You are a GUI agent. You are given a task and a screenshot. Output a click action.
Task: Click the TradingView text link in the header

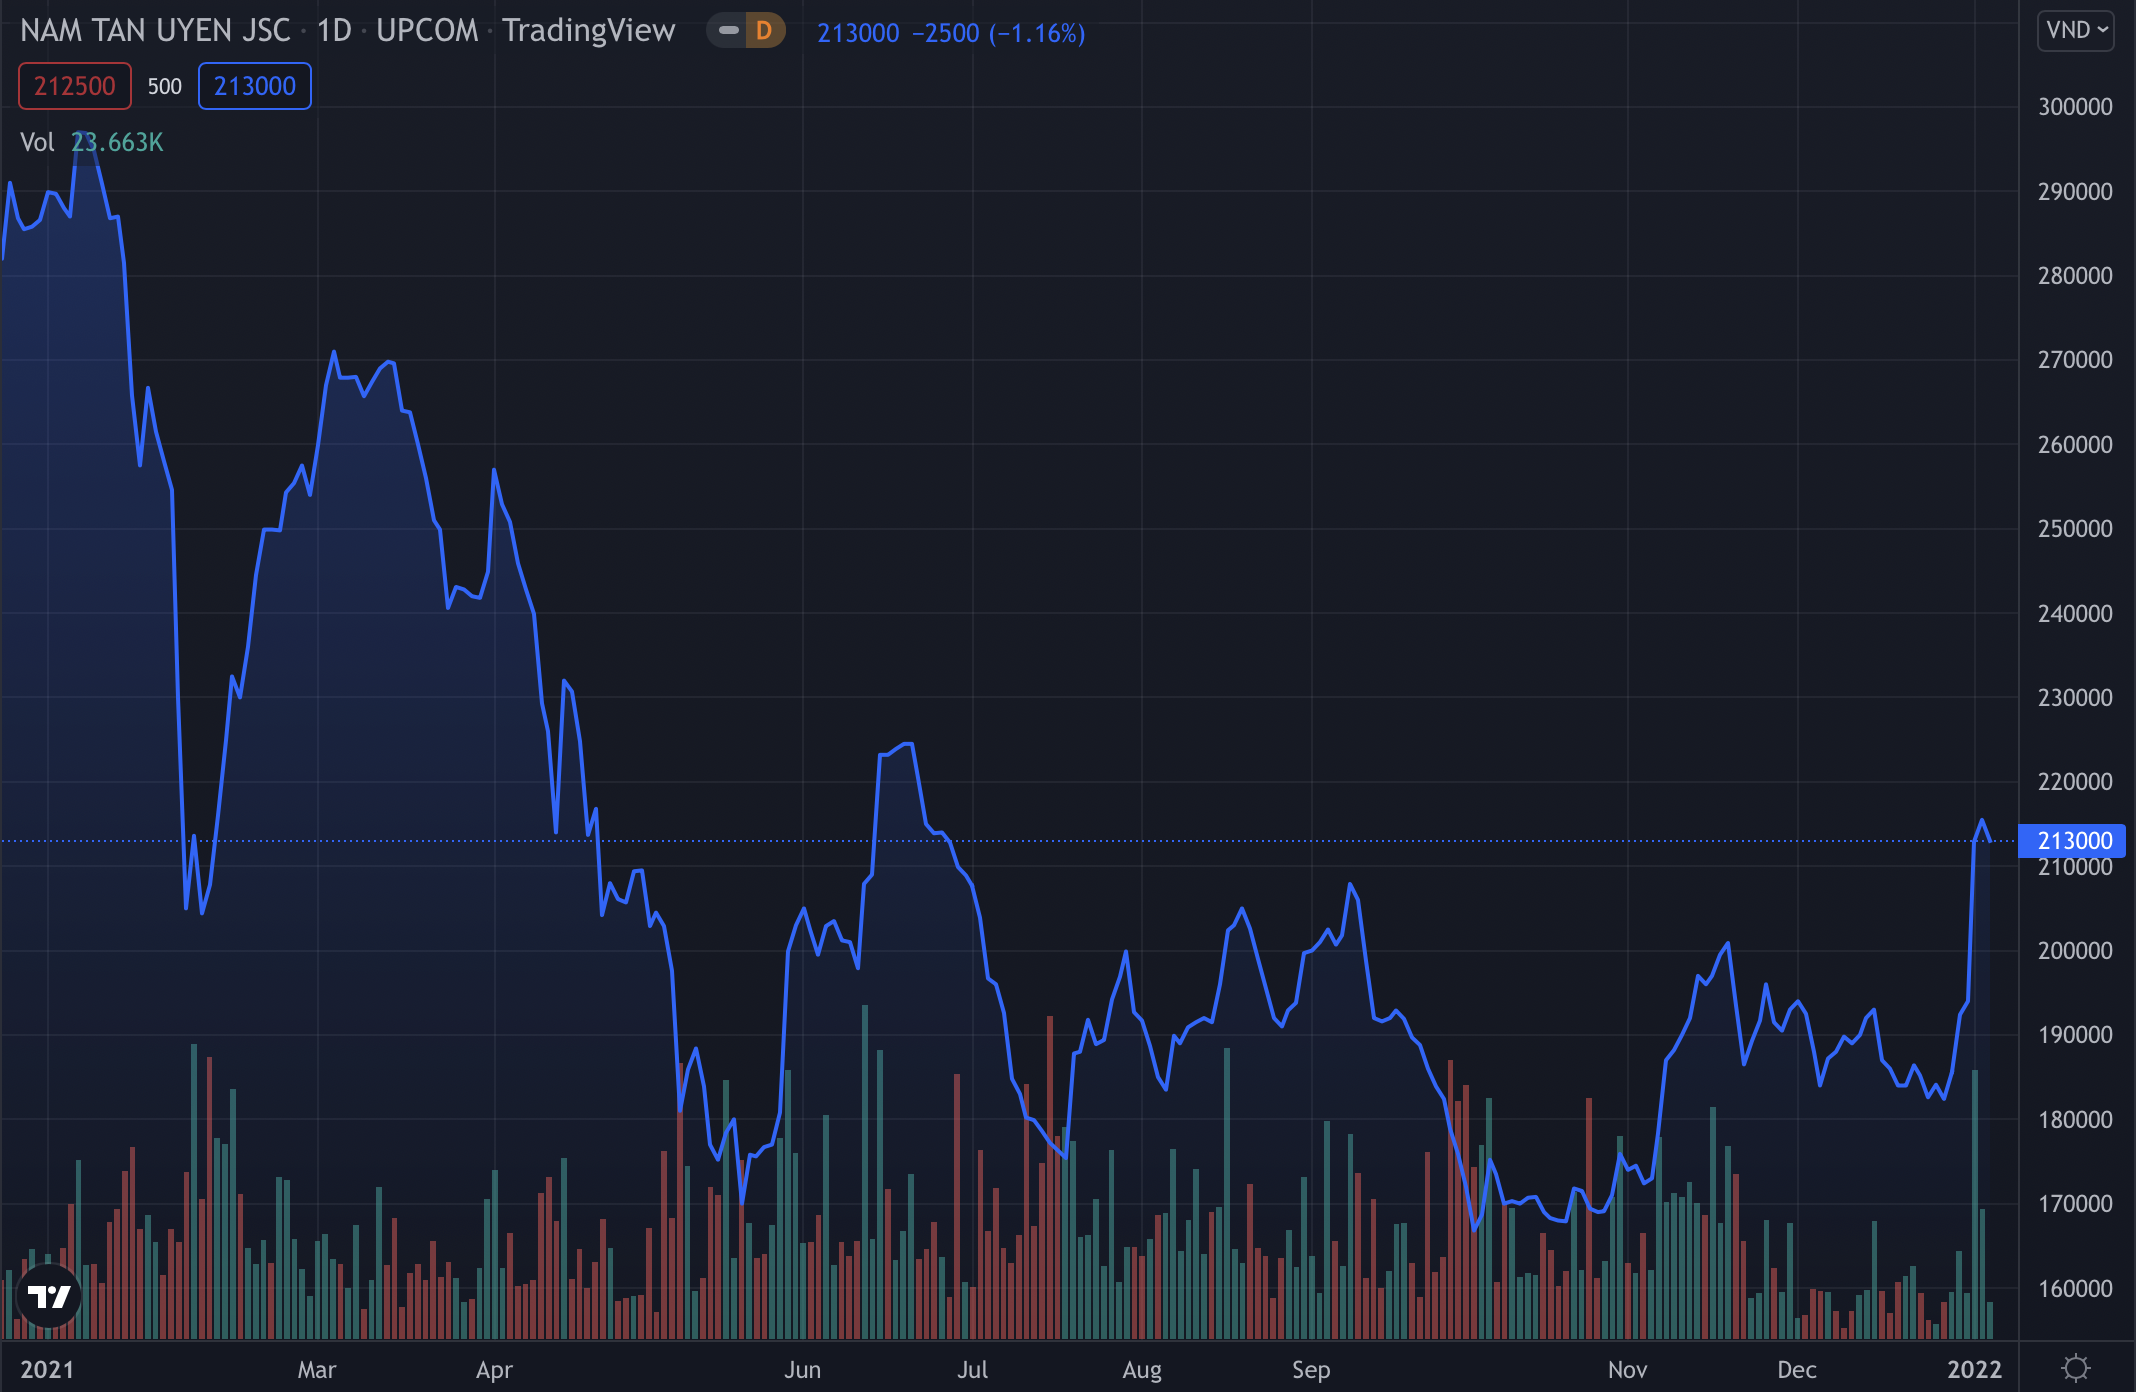pyautogui.click(x=588, y=31)
